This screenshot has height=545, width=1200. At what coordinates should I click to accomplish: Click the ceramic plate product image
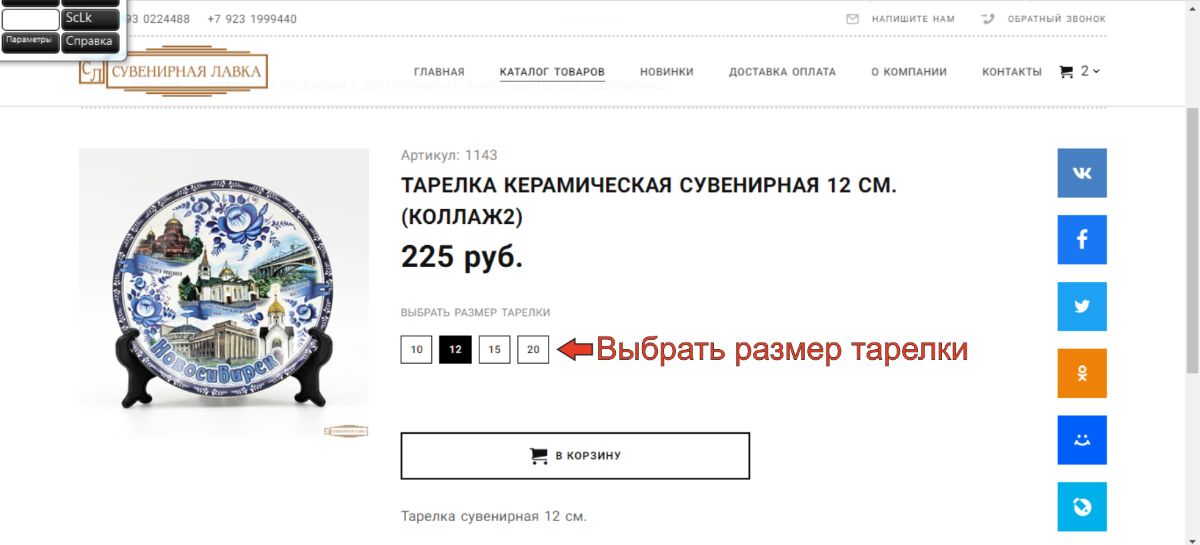click(224, 293)
